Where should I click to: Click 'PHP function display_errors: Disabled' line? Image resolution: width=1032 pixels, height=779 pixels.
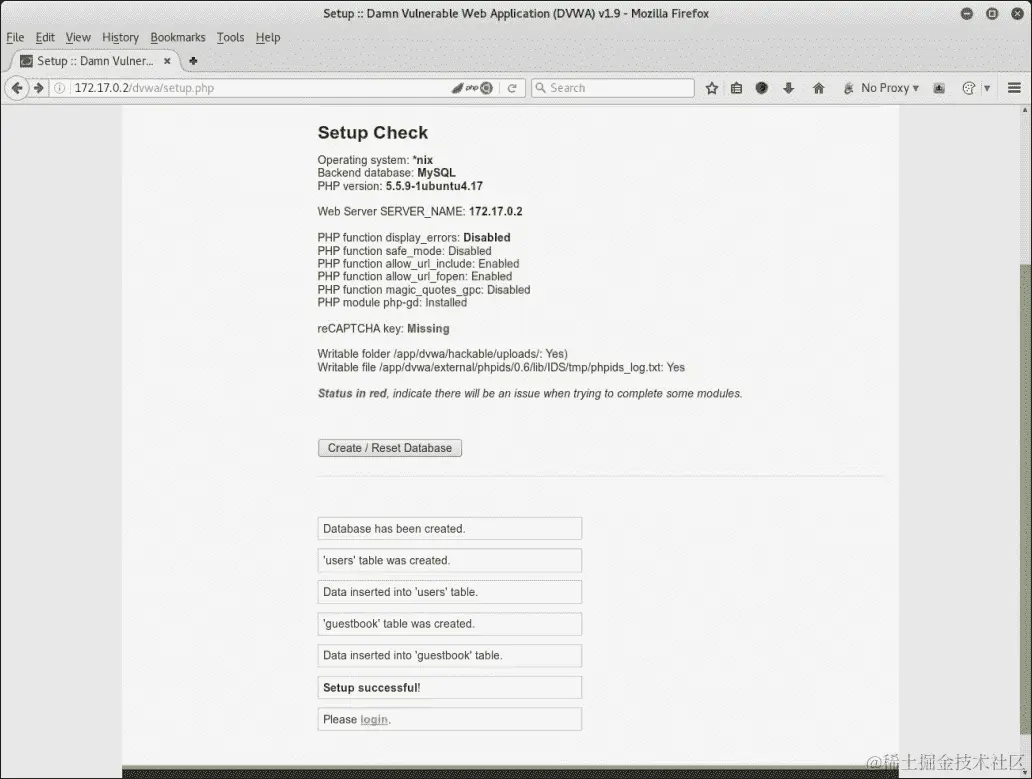pos(414,238)
